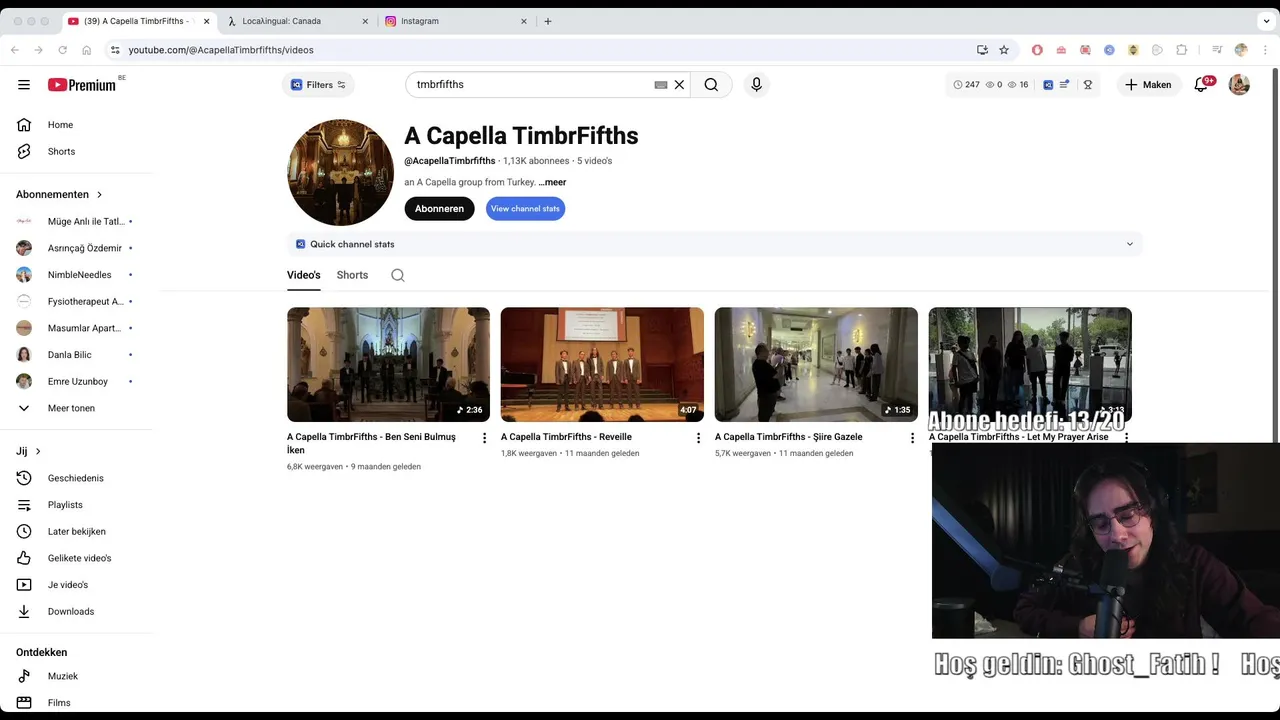
Task: Expand channel description via ...meer
Action: [552, 183]
